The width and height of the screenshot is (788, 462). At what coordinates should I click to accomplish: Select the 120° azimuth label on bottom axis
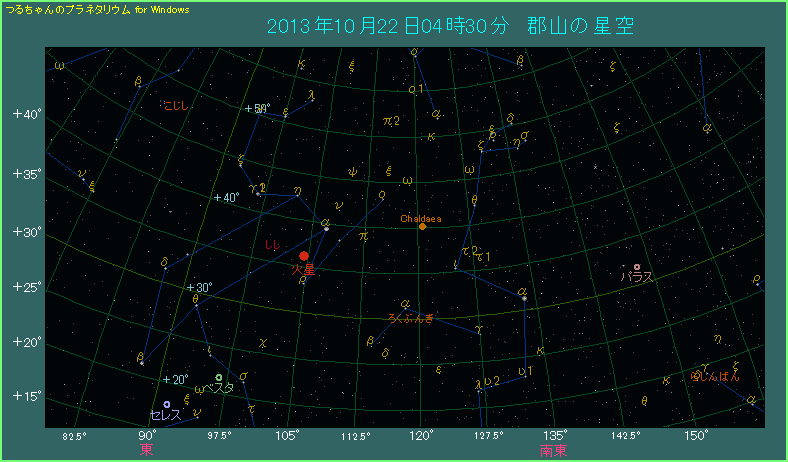click(x=421, y=435)
